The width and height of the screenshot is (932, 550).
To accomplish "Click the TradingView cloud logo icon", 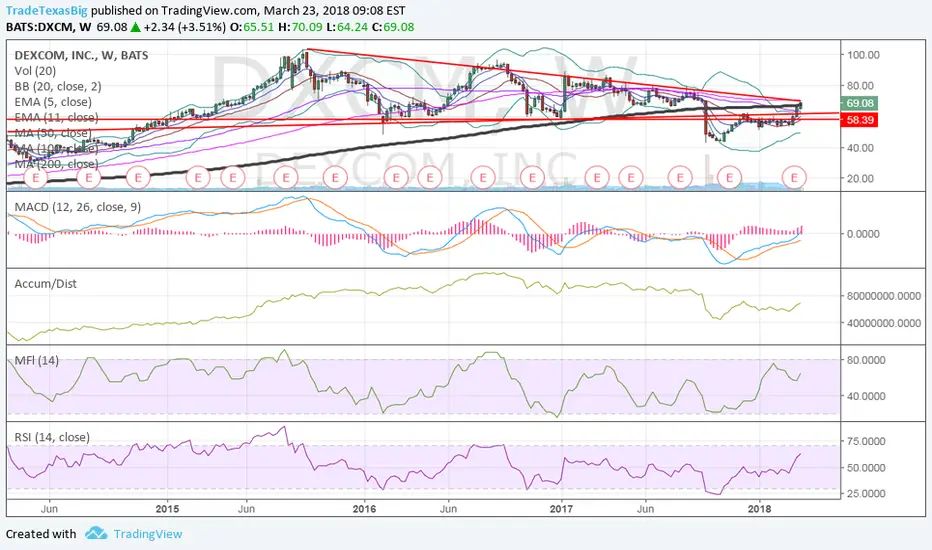I will click(x=96, y=533).
